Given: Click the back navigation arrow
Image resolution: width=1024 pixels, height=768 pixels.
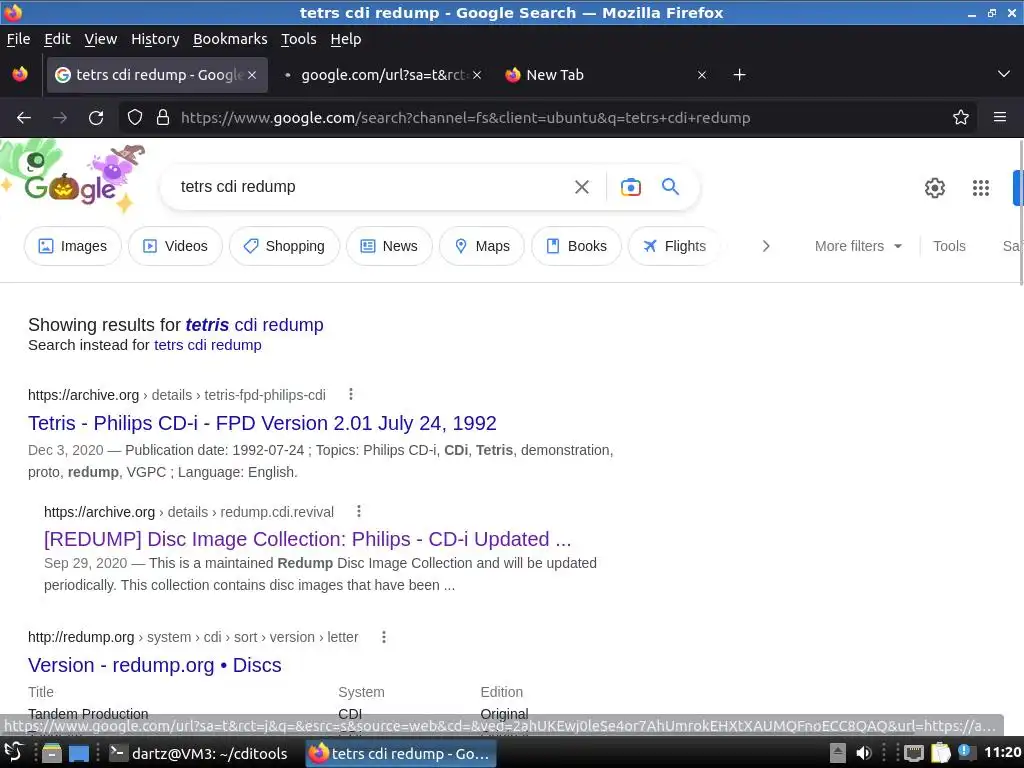Looking at the screenshot, I should pyautogui.click(x=24, y=118).
